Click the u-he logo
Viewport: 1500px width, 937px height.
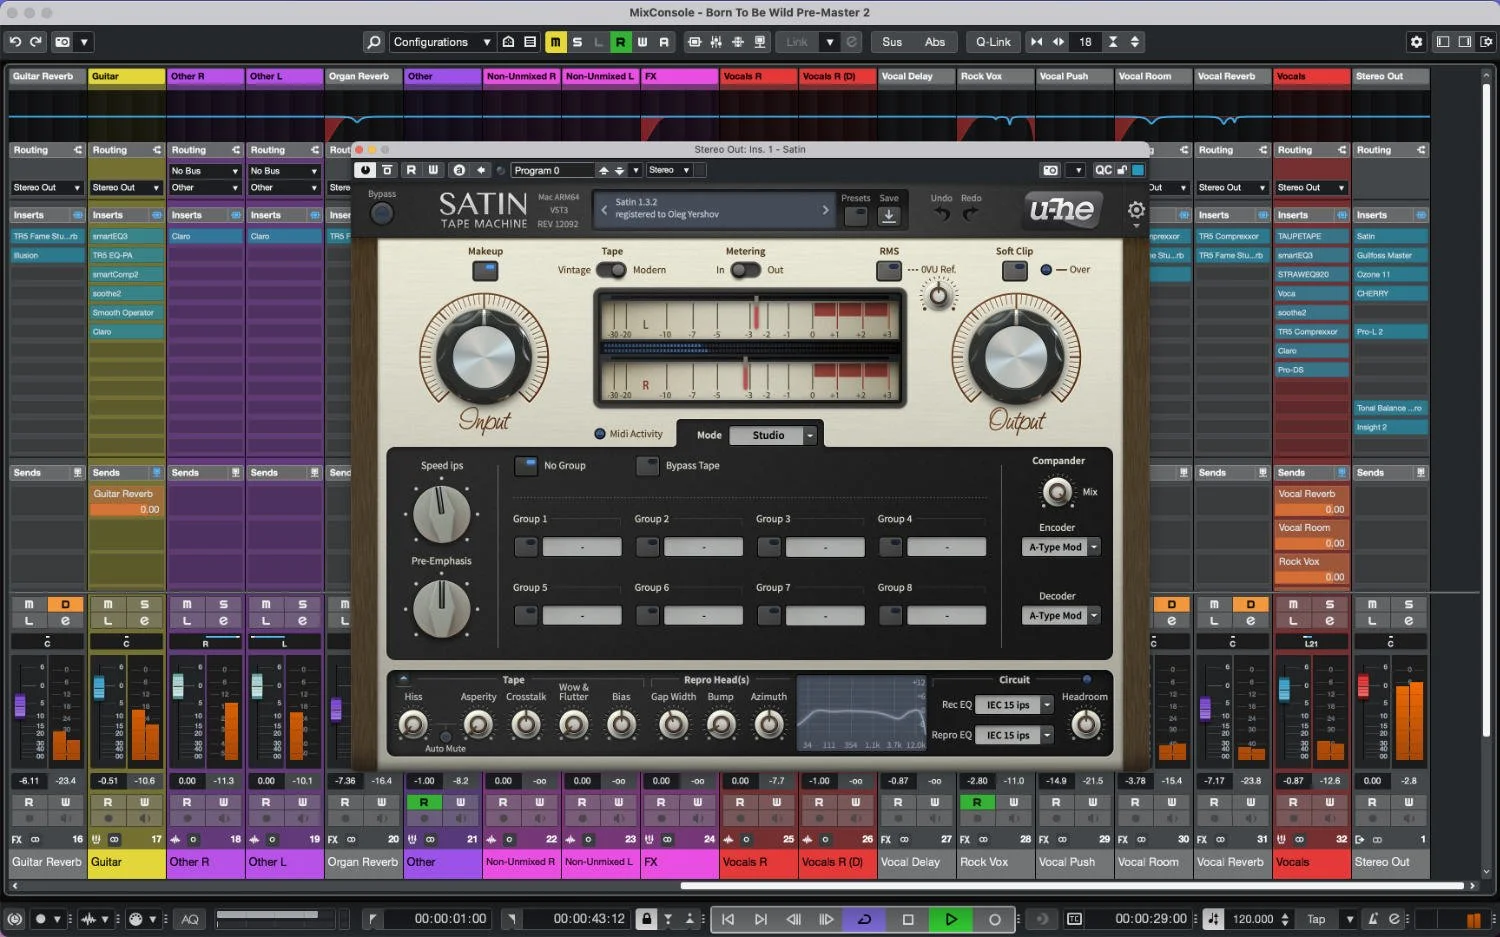1062,209
